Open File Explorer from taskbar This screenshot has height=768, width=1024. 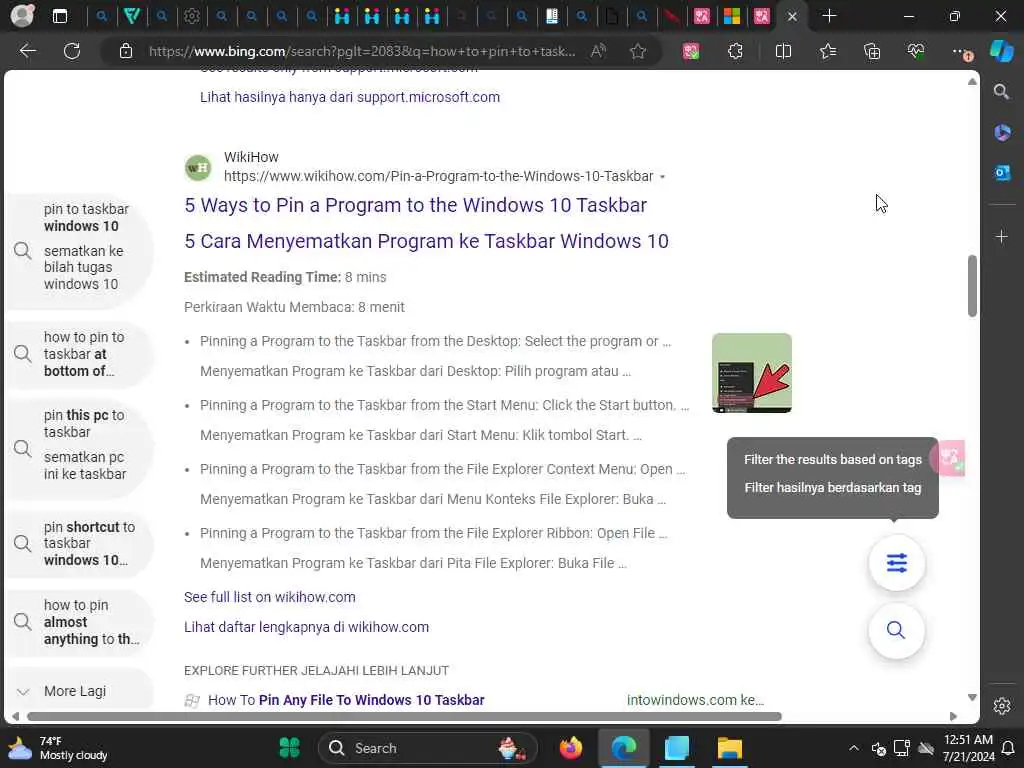[729, 748]
